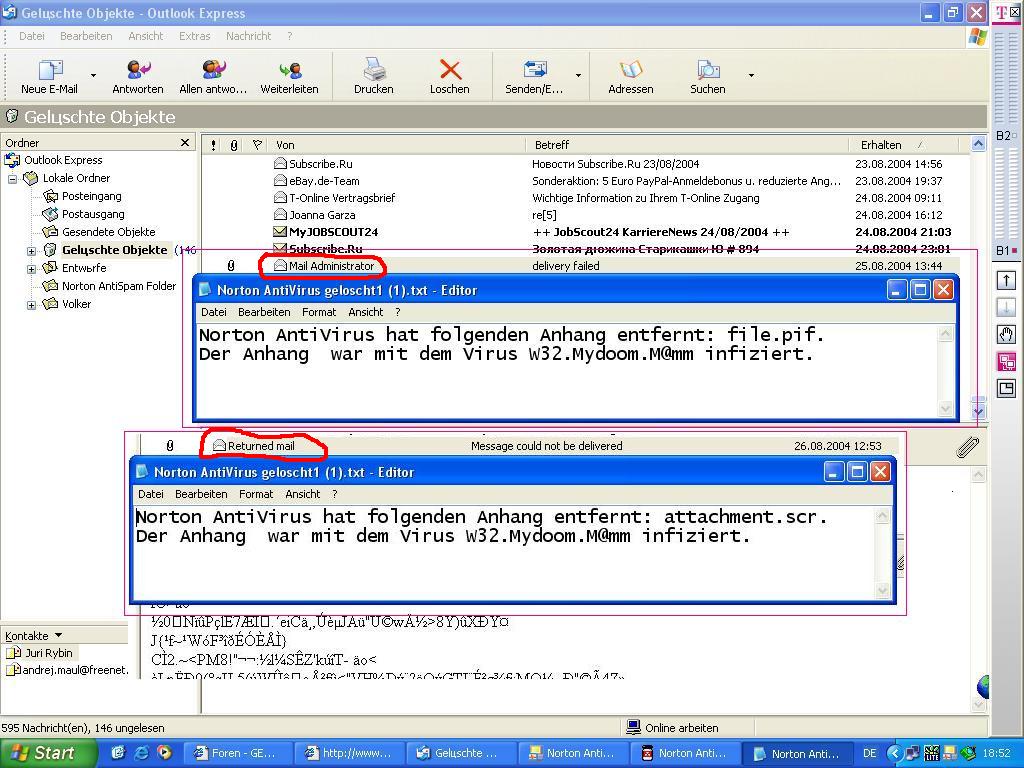Reply using the Antworten button
Viewport: 1024px width, 768px height.
[x=138, y=77]
